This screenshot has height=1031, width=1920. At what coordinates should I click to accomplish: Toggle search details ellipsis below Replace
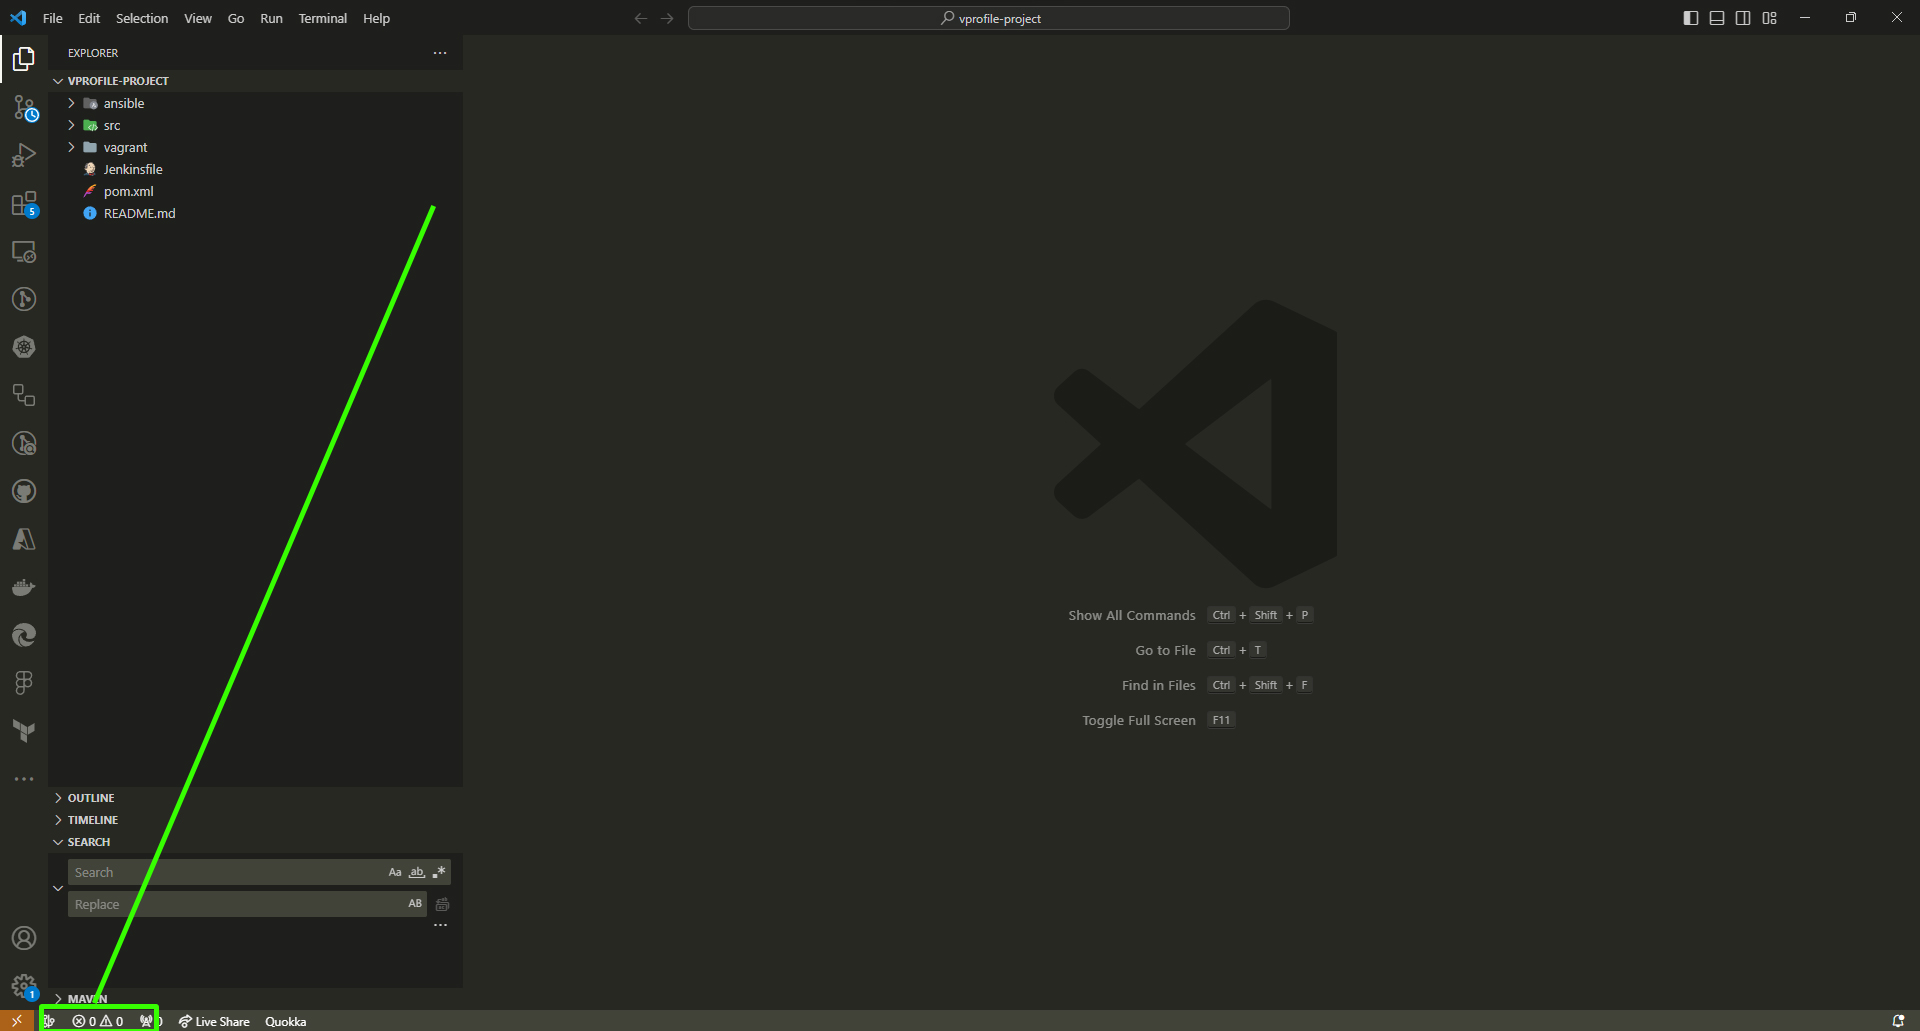point(440,926)
